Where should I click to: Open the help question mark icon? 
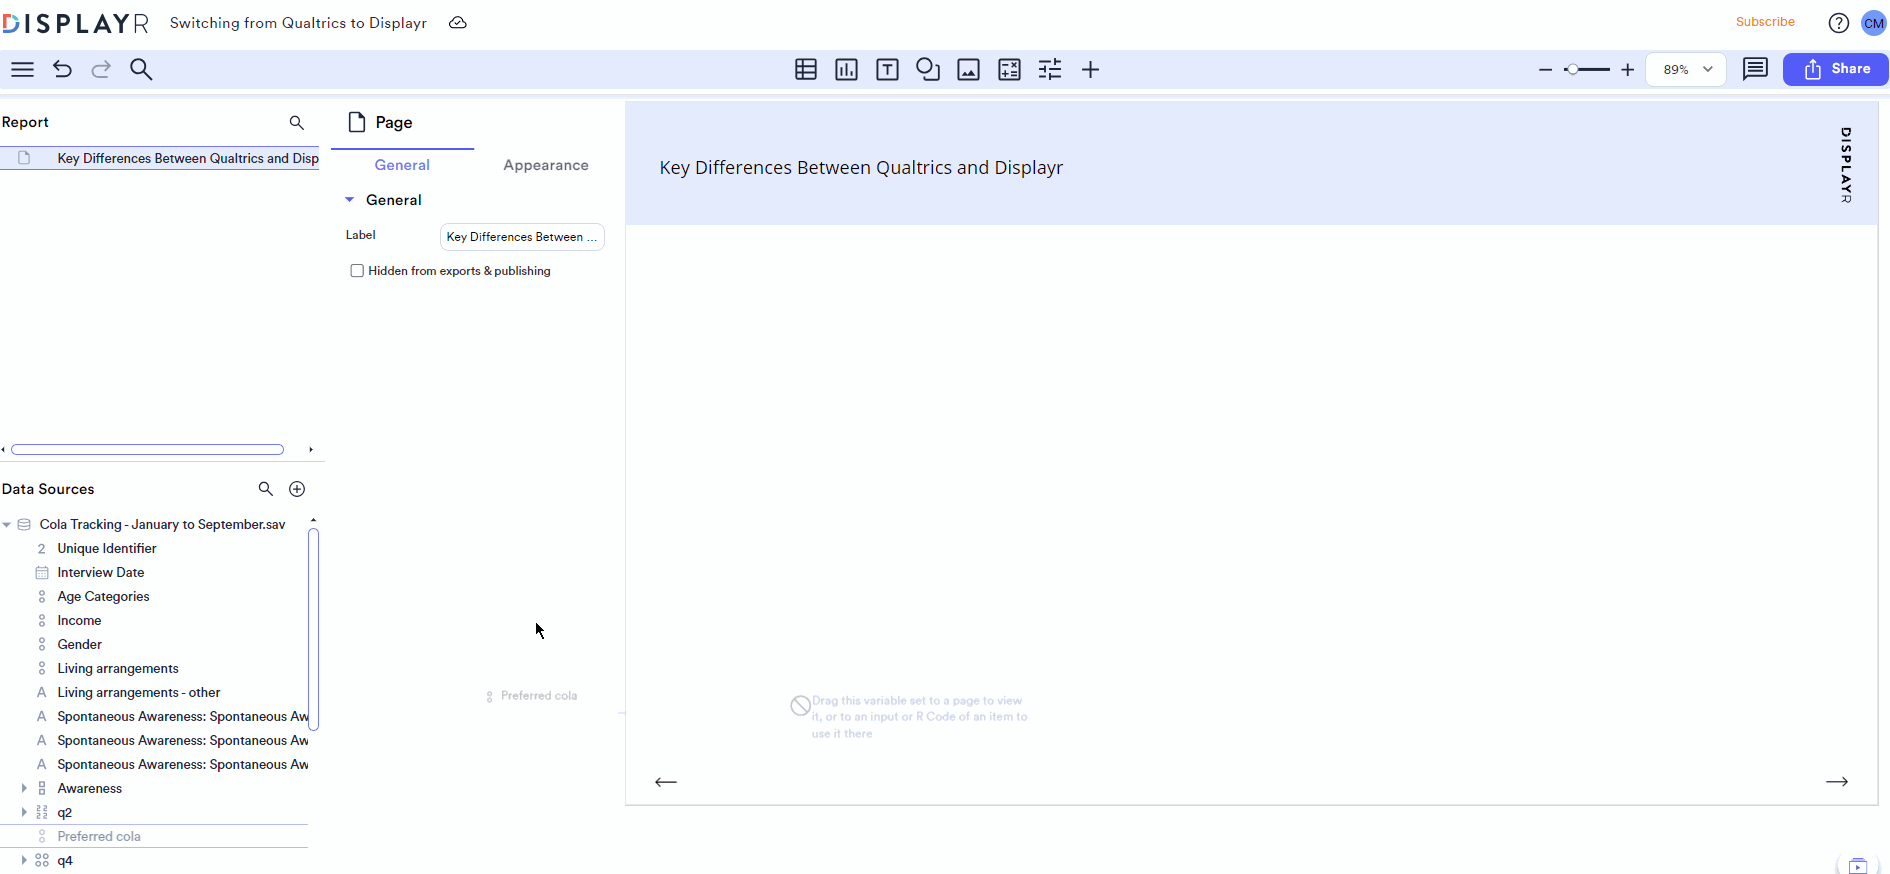click(x=1838, y=23)
